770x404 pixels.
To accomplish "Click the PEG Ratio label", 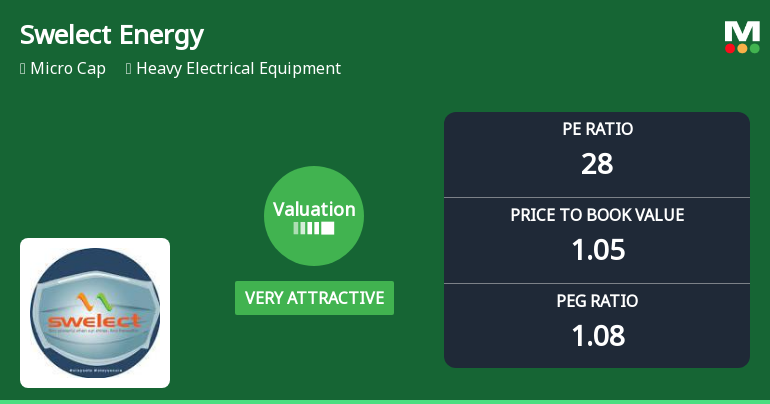I will (x=597, y=301).
